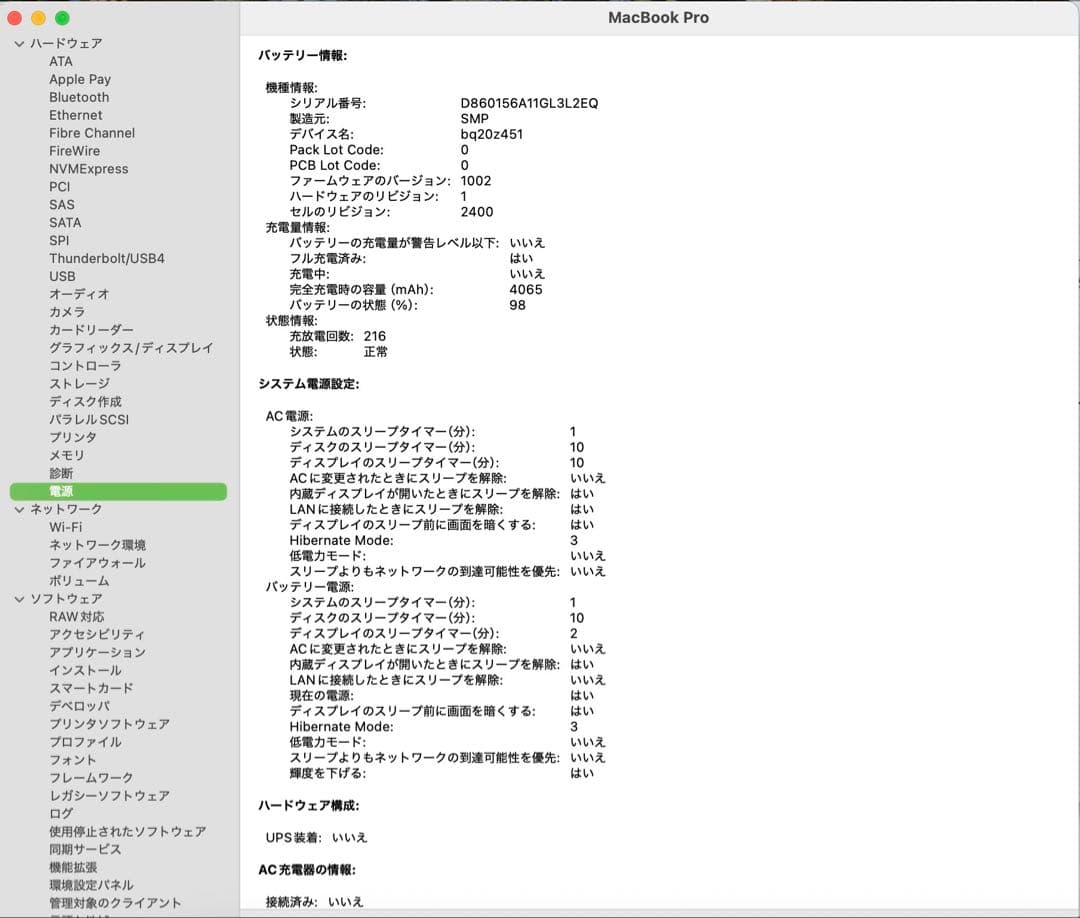View Apple Pay details

click(80, 79)
